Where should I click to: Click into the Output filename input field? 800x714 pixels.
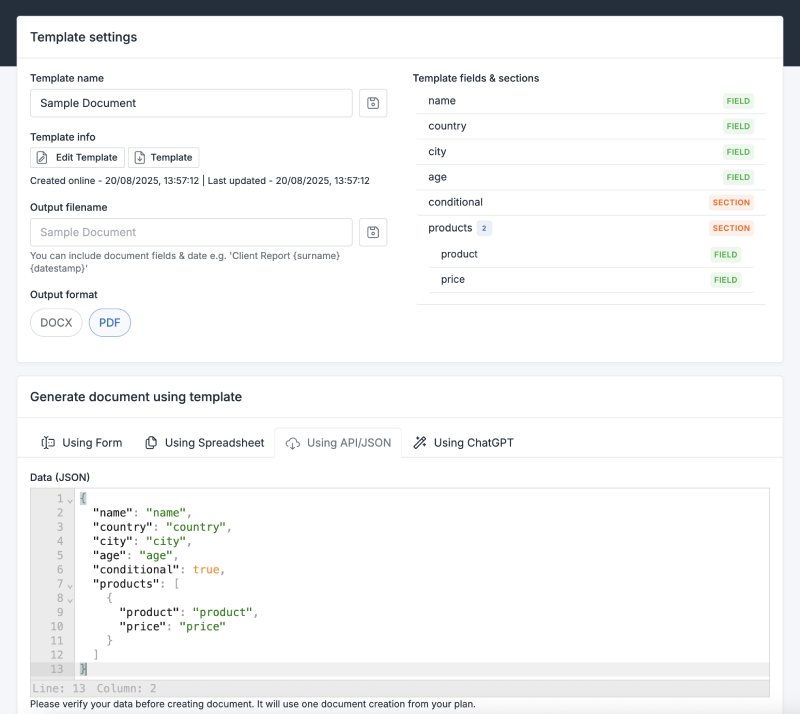point(191,232)
